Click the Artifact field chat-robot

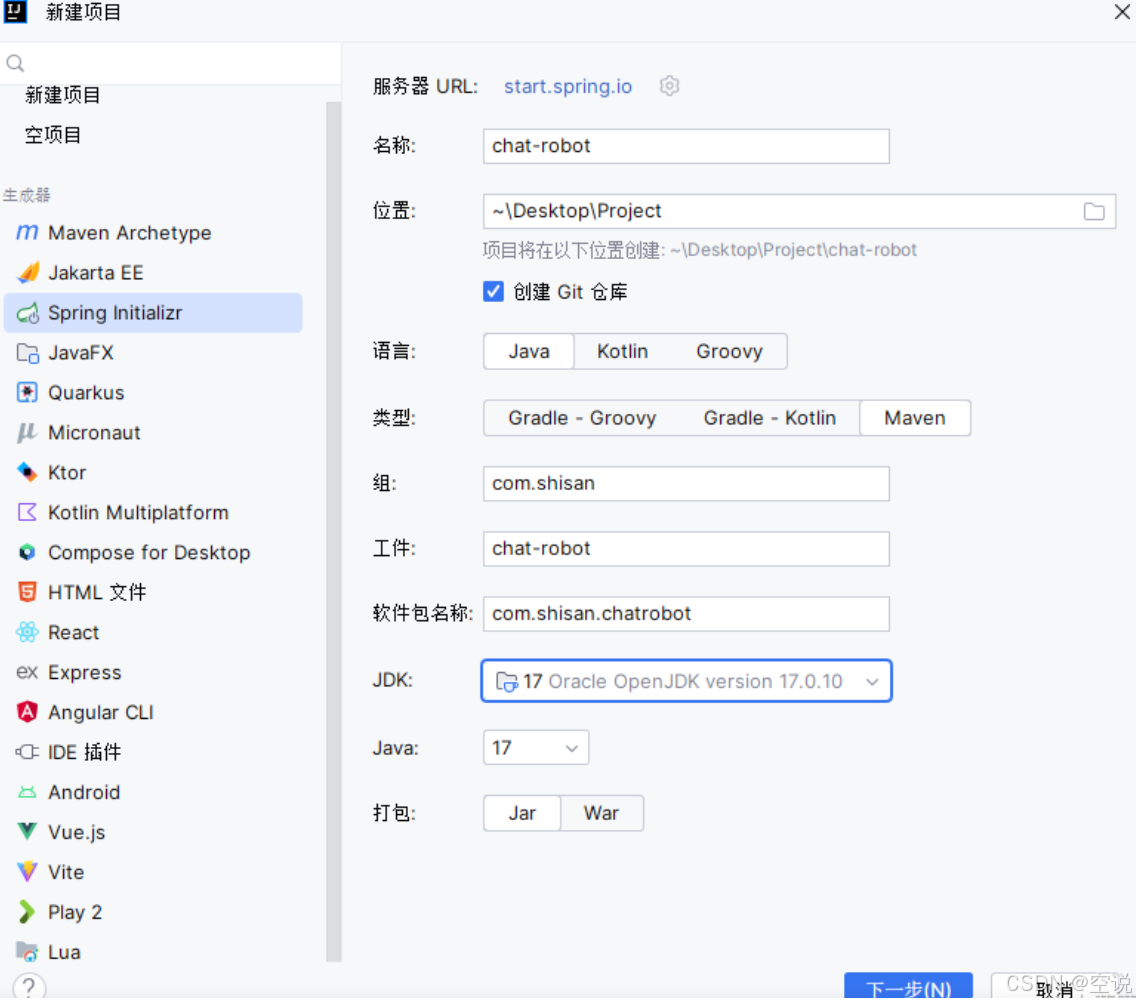686,549
